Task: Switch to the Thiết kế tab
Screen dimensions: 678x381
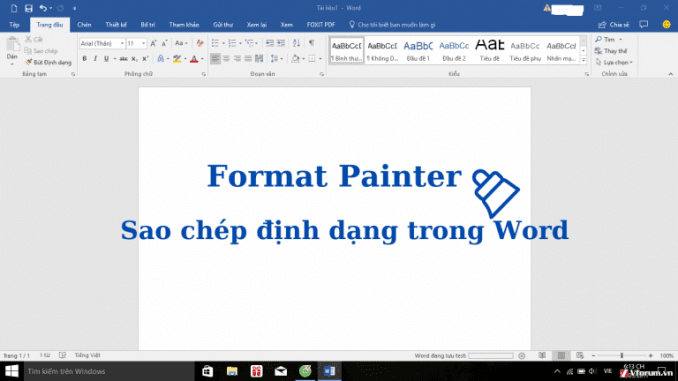Action: click(x=116, y=25)
